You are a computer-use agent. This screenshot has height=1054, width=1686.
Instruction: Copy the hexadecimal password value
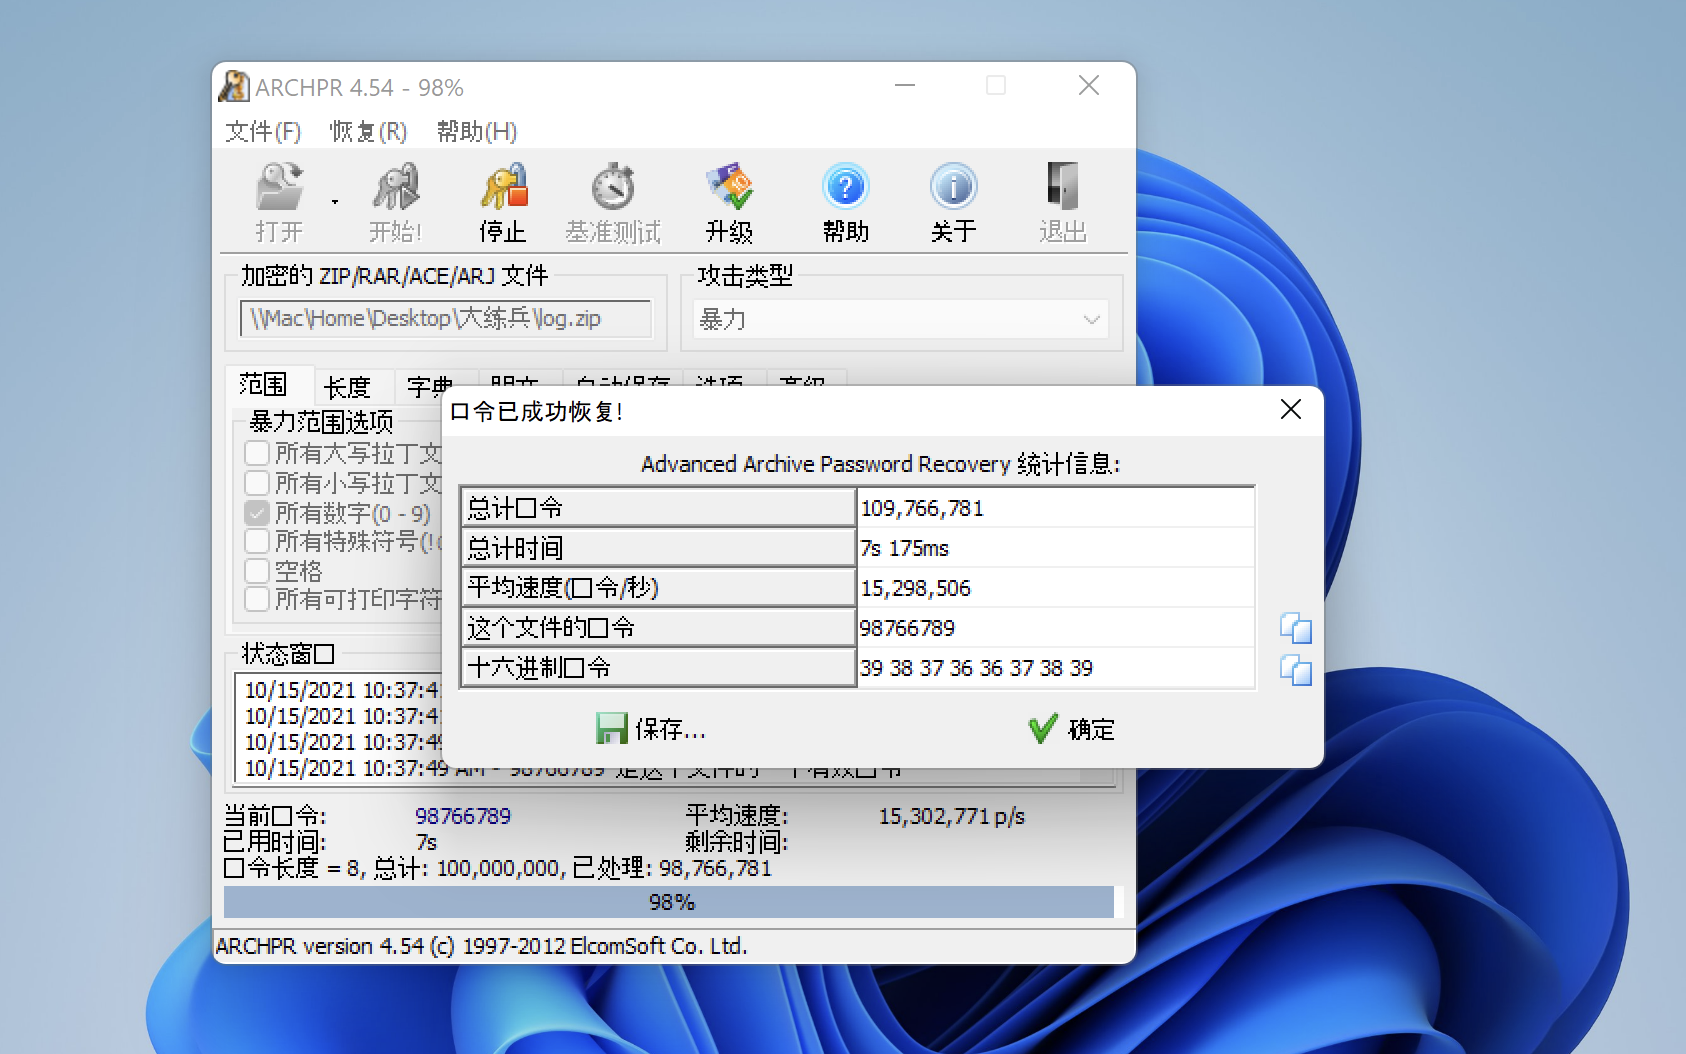(1295, 669)
